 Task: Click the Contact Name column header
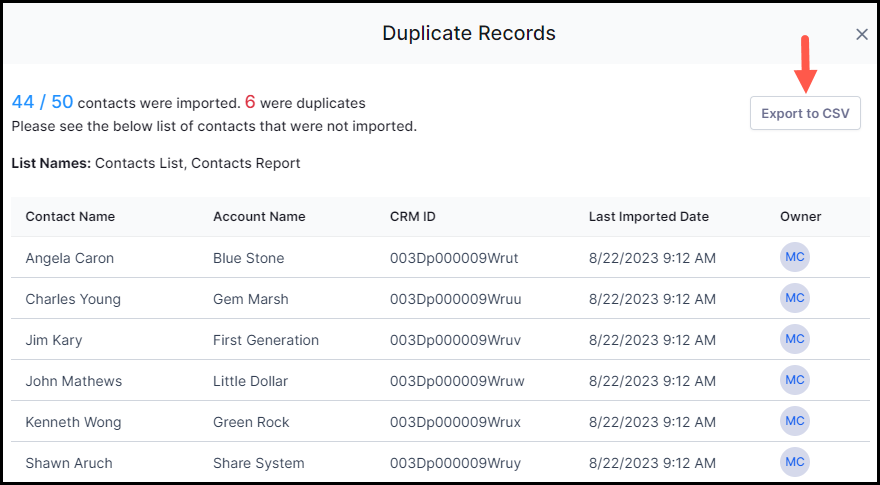[x=70, y=217]
